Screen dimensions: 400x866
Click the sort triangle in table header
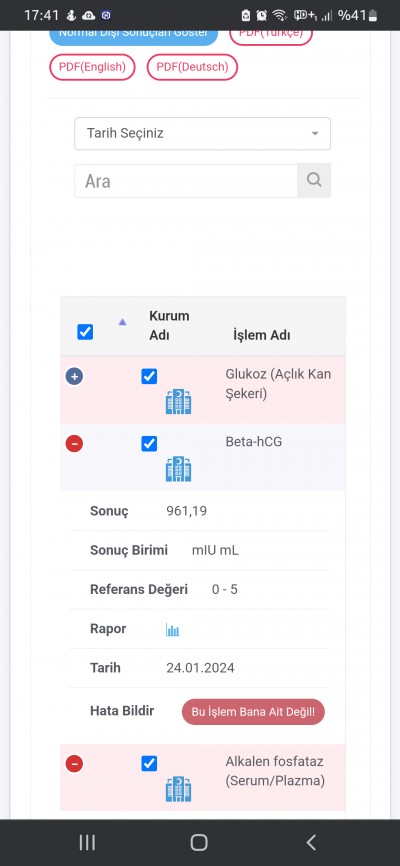click(x=123, y=322)
